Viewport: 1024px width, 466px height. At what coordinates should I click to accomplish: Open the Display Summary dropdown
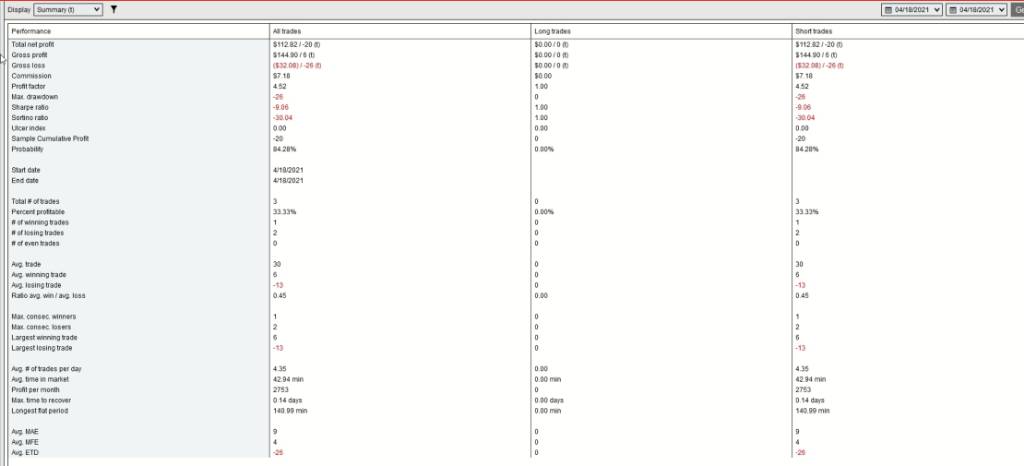pyautogui.click(x=68, y=10)
